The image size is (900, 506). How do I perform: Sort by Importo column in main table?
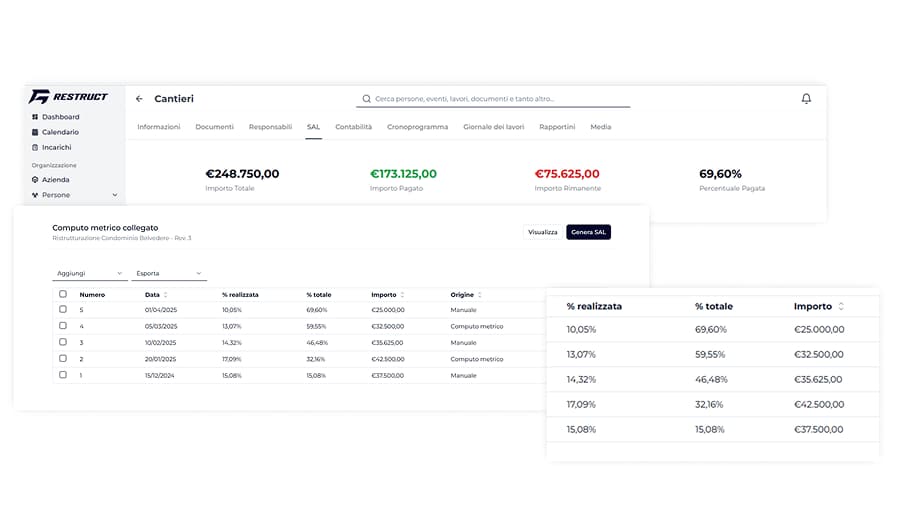coord(402,295)
